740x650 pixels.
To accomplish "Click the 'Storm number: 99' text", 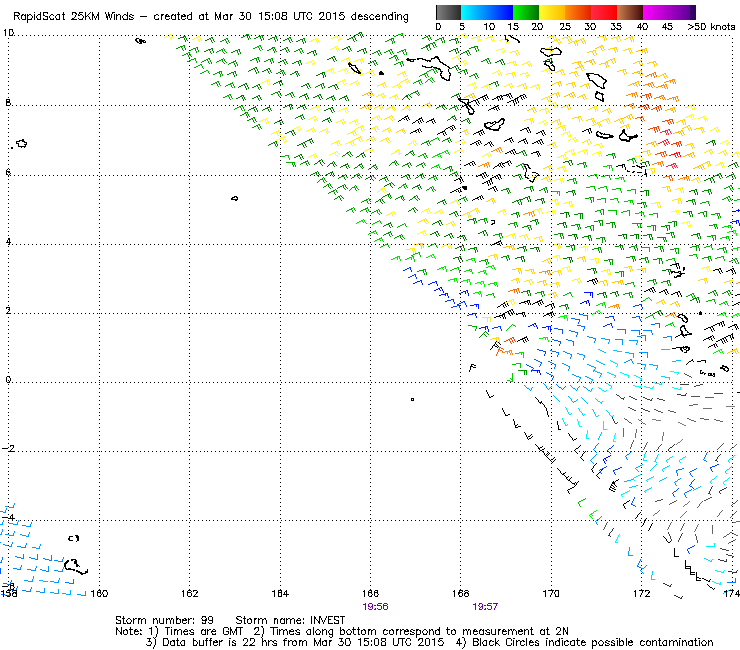I will [x=164, y=620].
